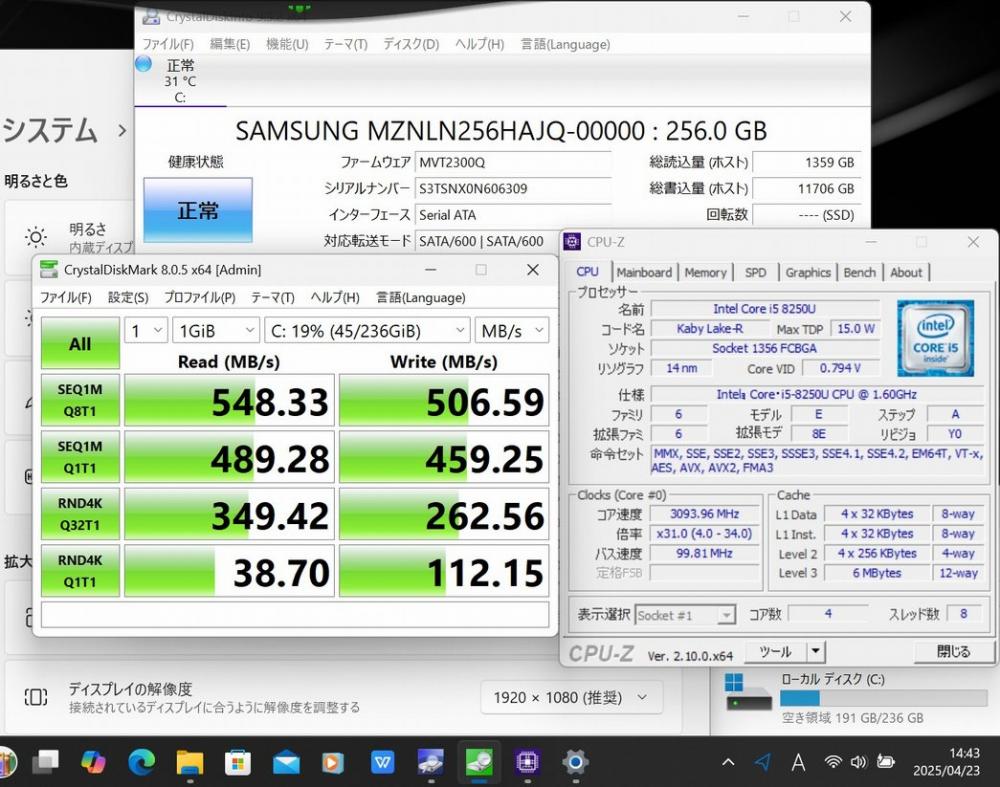
Task: Open CrystalDiskInfo ディスク(D) menu
Action: click(411, 44)
